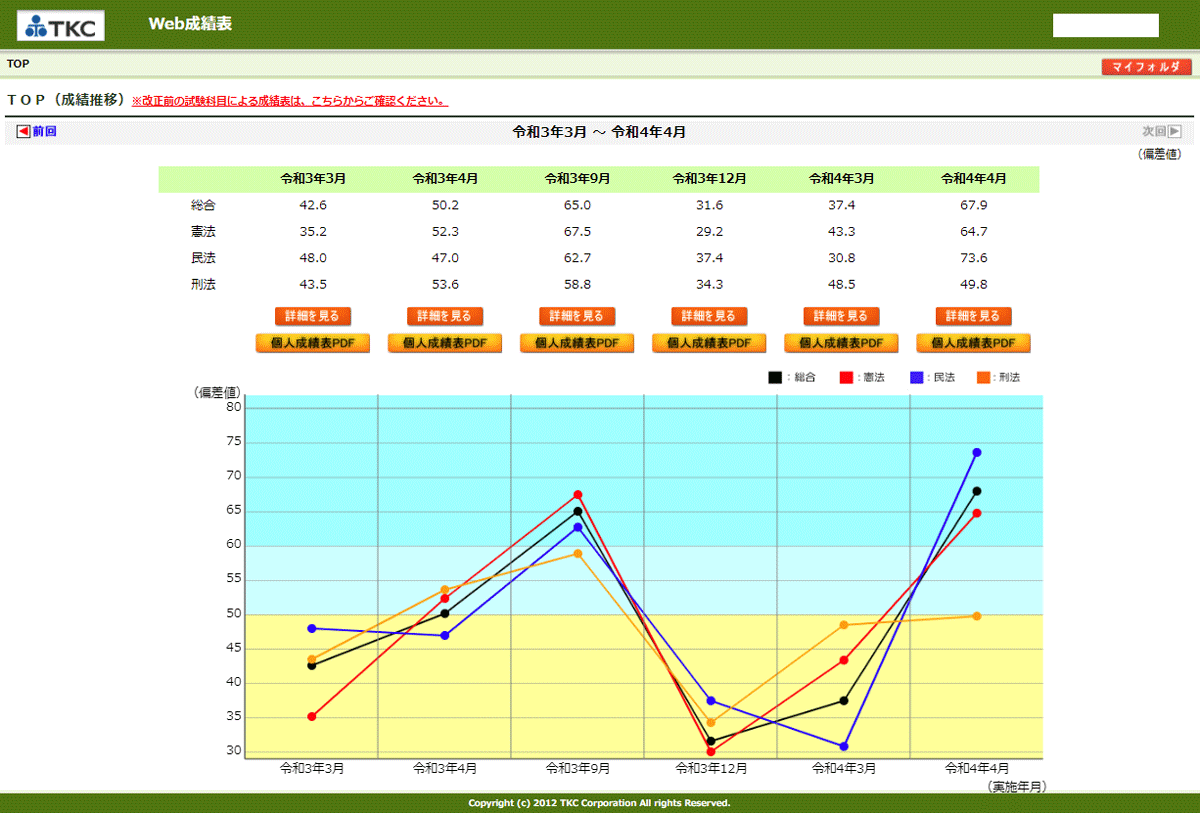
Task: Click the red 憲法 legend swatch
Action: [845, 377]
